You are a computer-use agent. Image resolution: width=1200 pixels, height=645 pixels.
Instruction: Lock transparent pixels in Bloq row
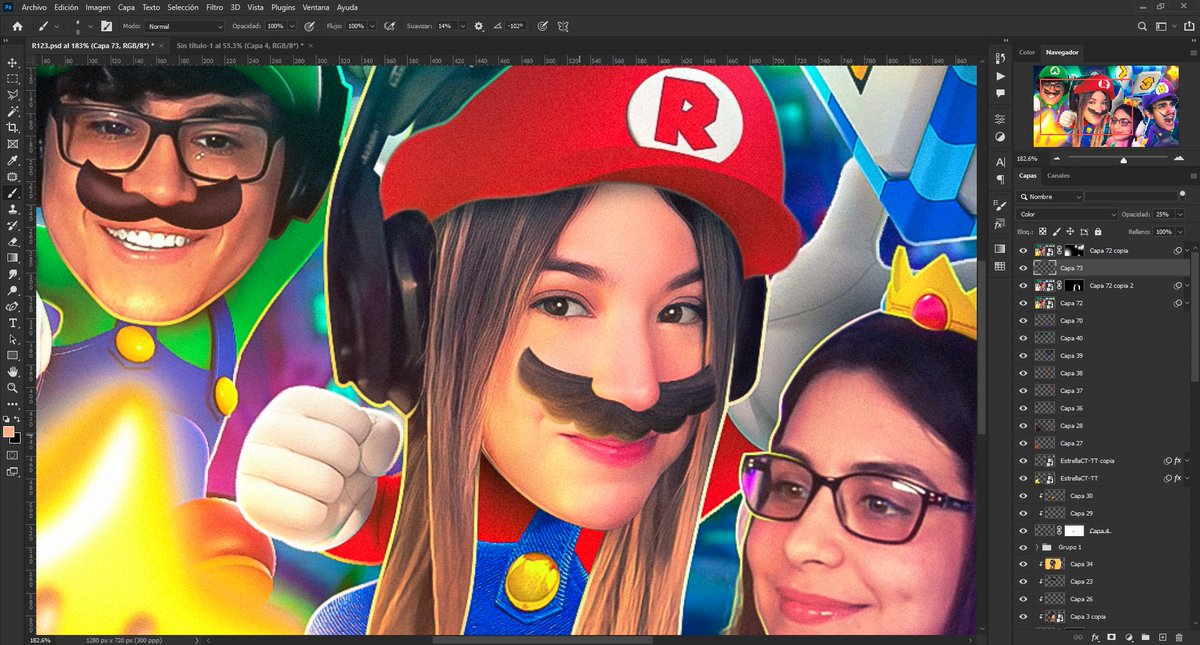[1043, 231]
